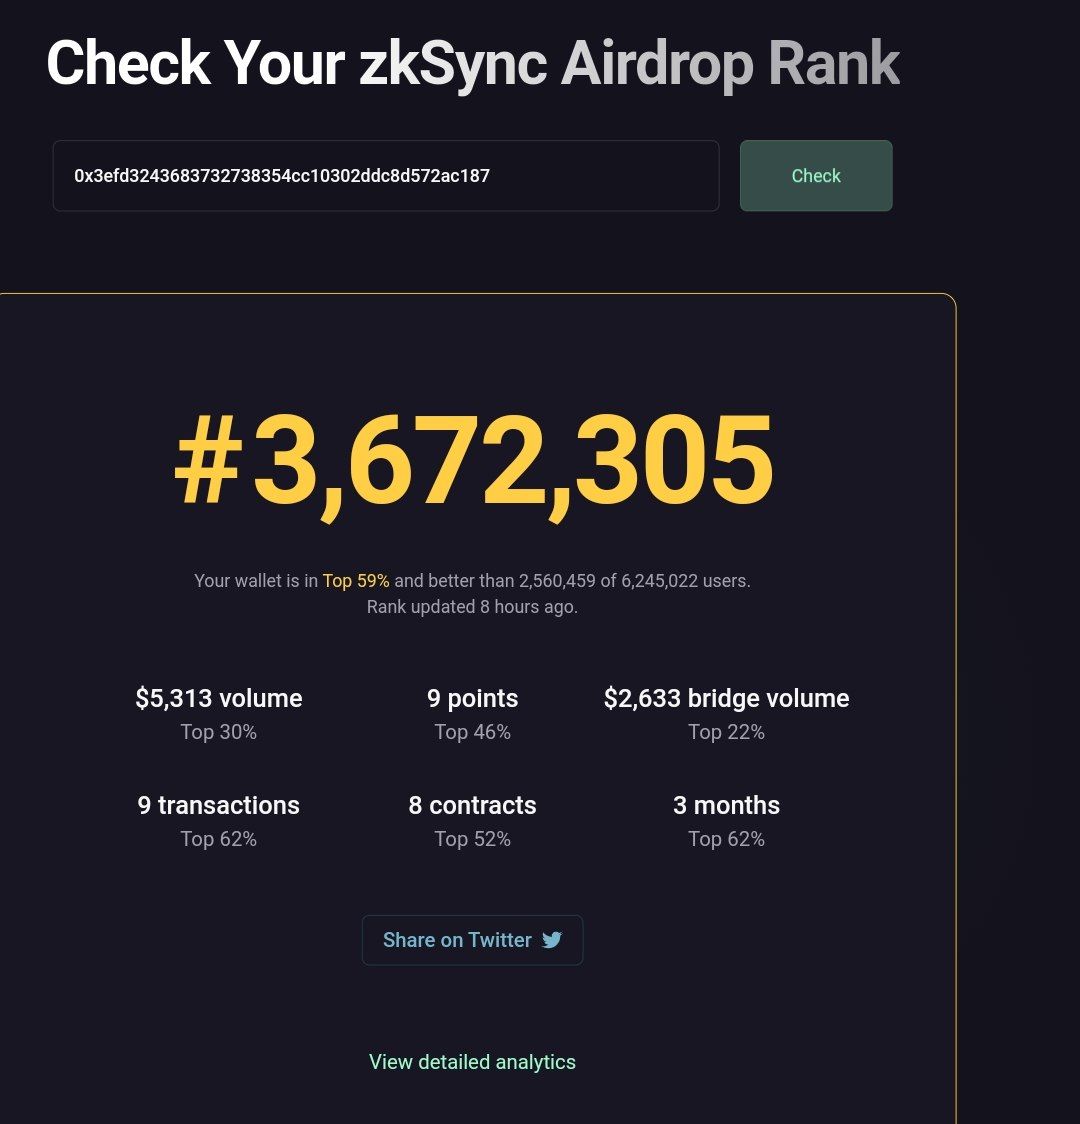Viewport: 1080px width, 1124px height.
Task: Click the $5,313 volume stat
Action: click(x=219, y=698)
